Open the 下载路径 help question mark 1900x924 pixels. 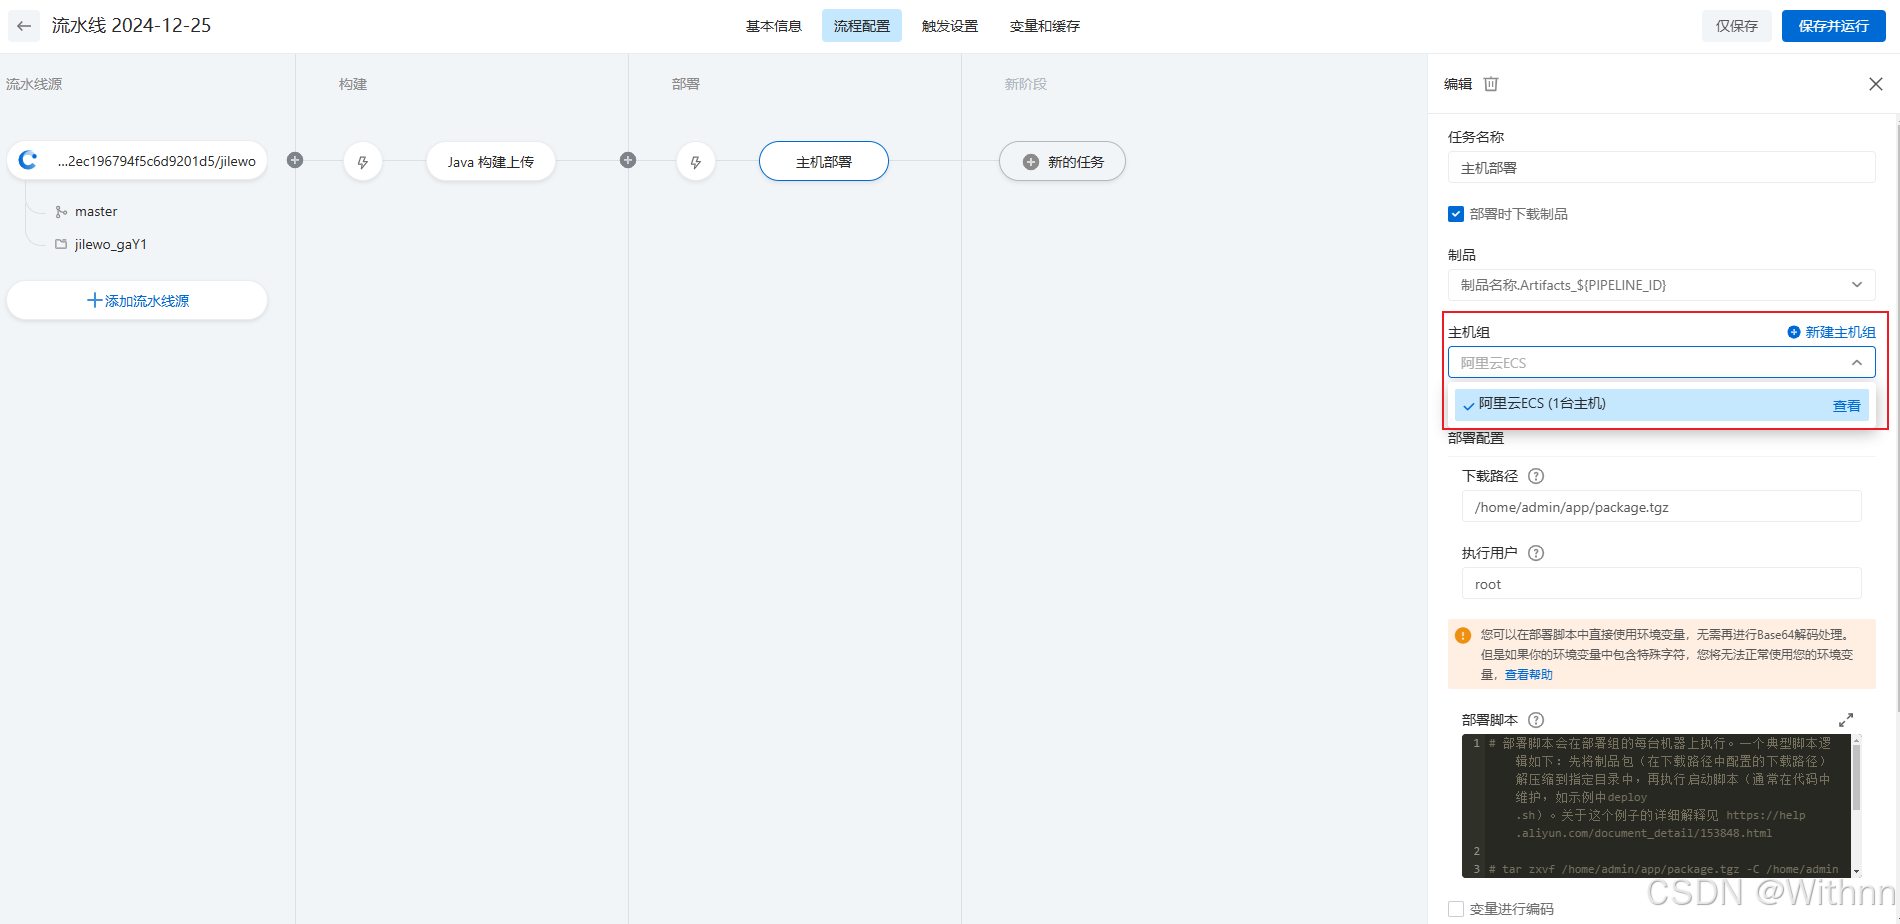coord(1536,476)
